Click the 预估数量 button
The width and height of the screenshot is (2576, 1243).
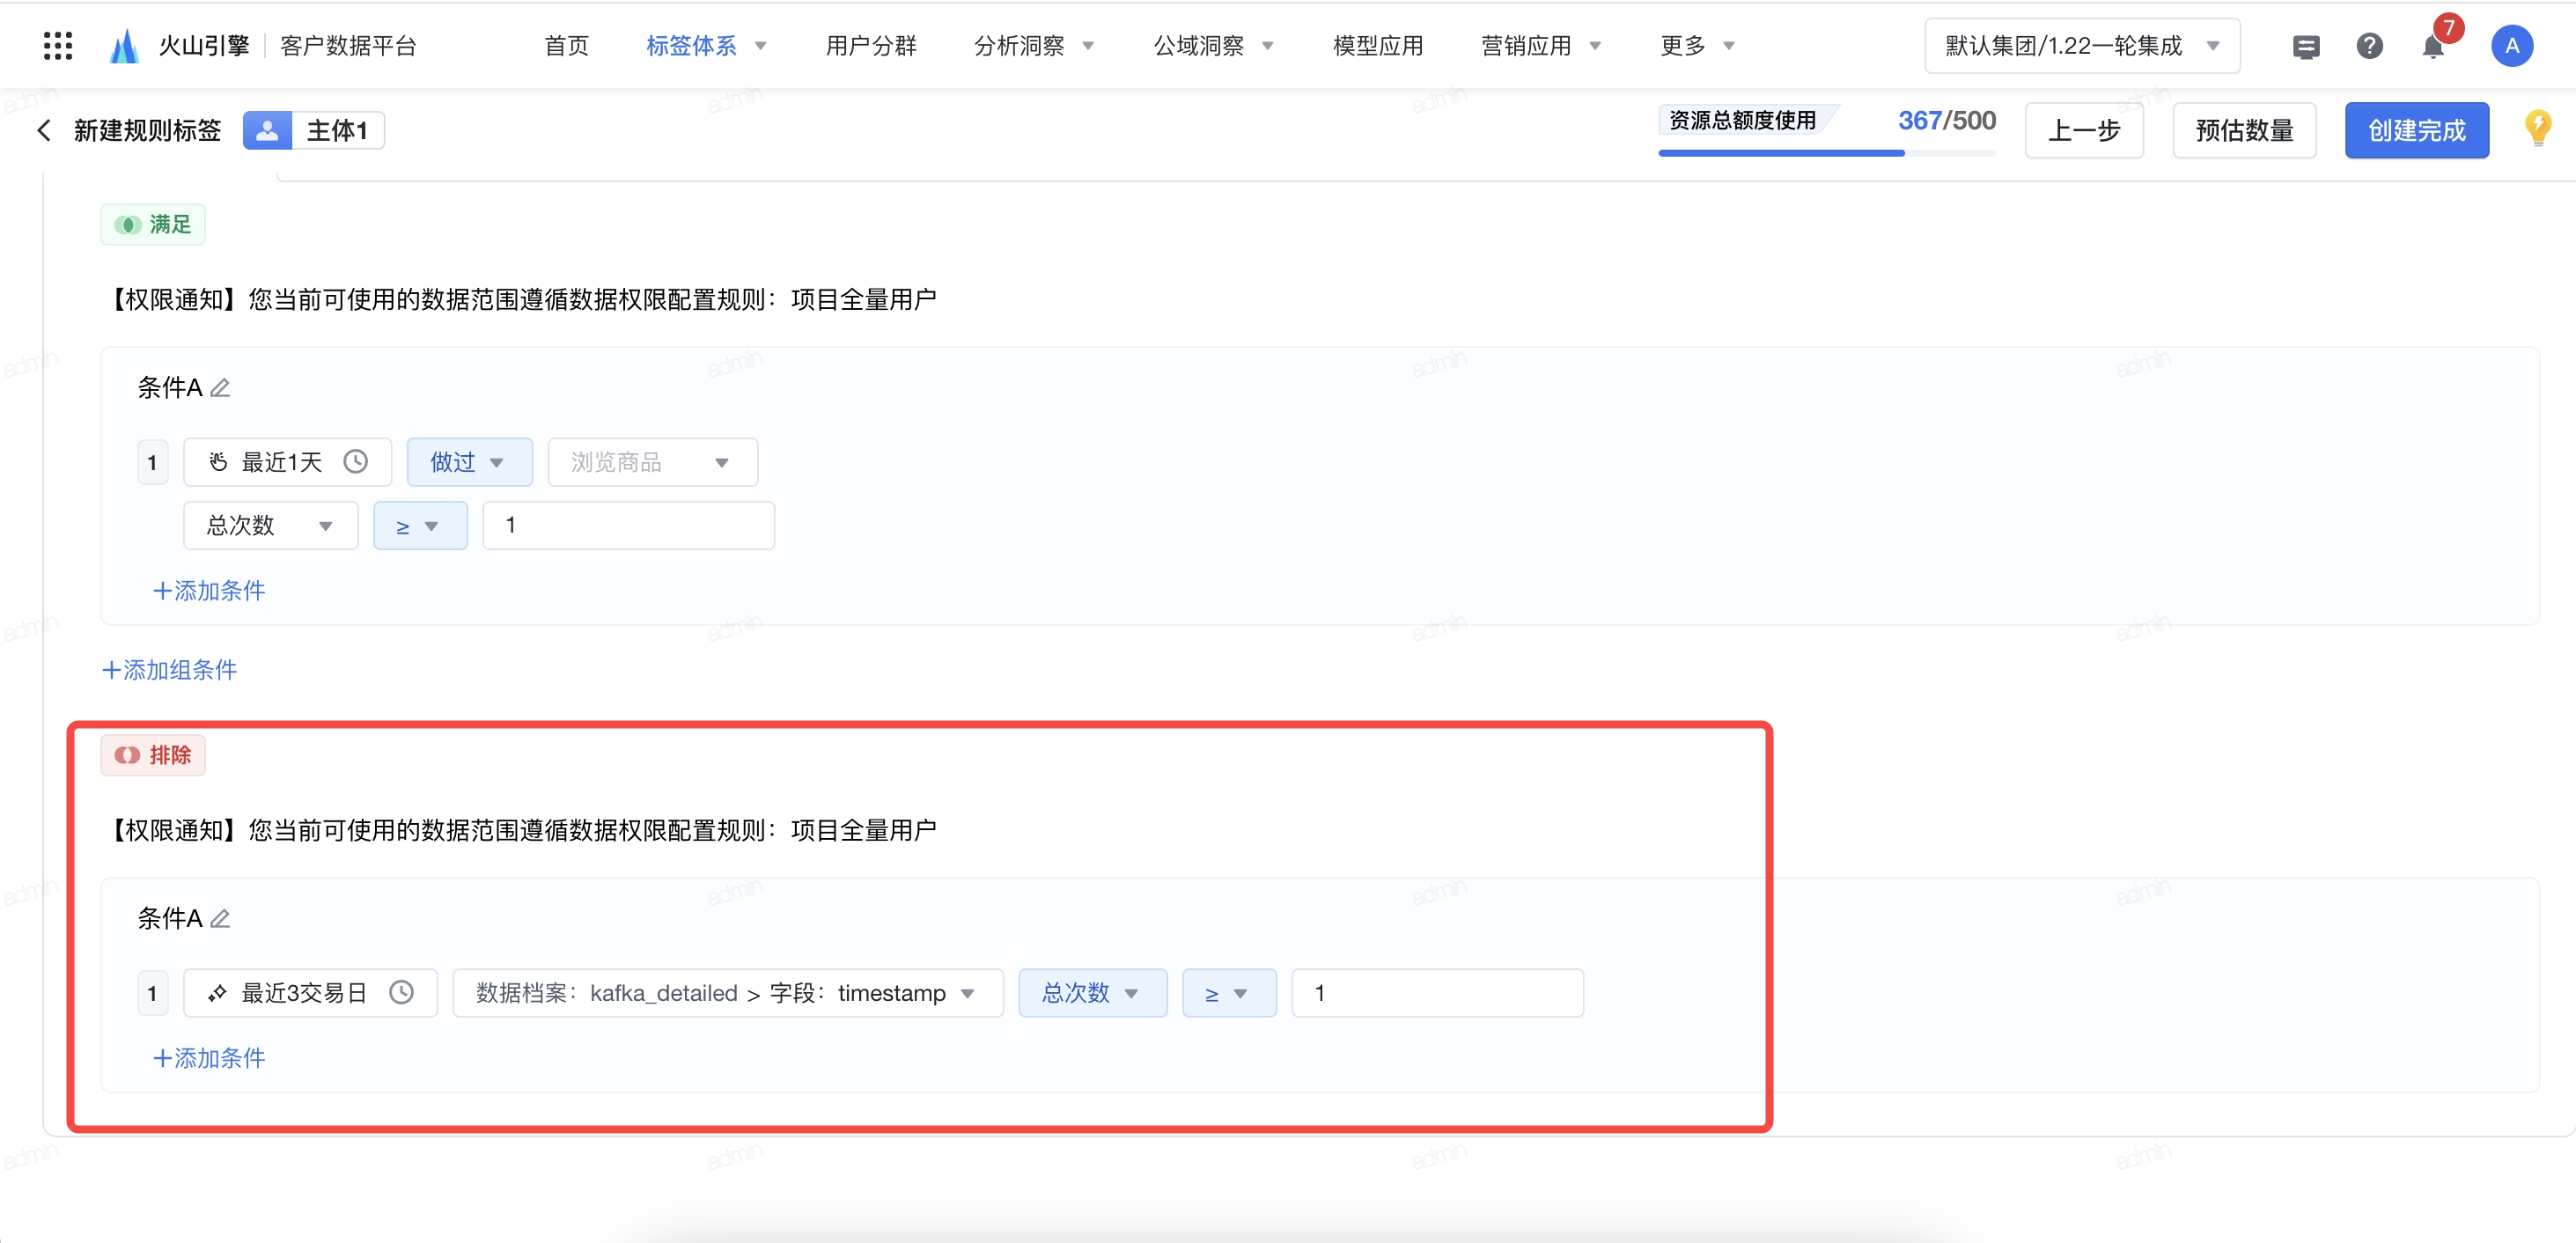(2244, 130)
